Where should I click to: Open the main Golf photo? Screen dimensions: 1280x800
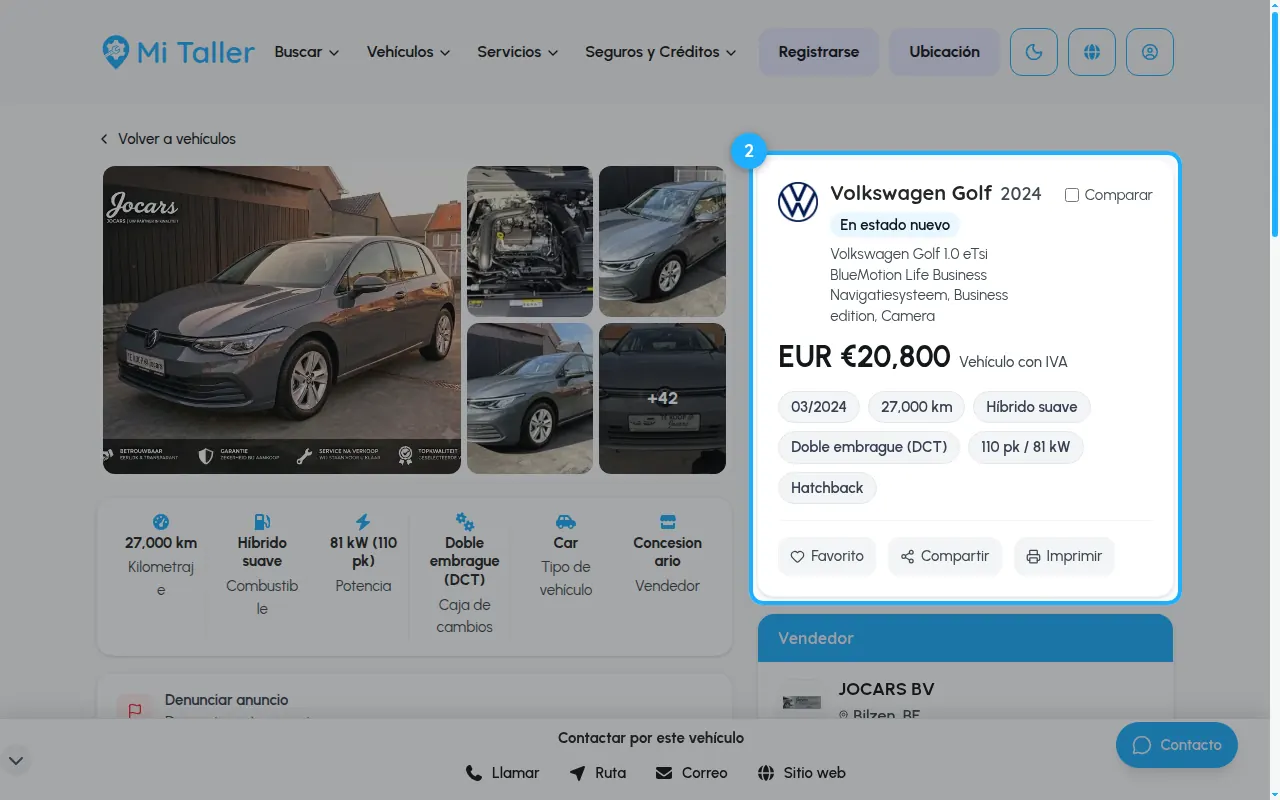pos(282,320)
